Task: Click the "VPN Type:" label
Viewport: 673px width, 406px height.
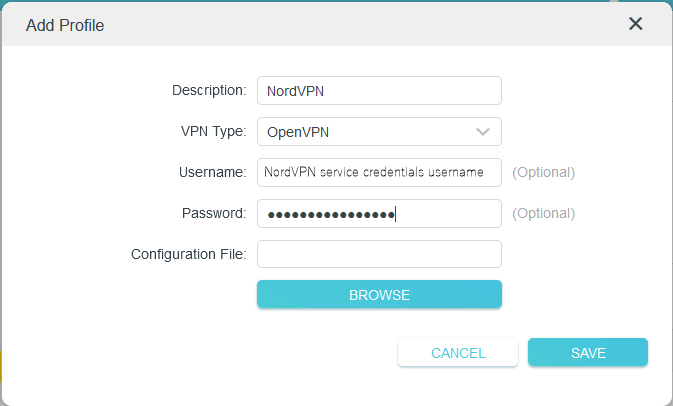Action: tap(212, 132)
